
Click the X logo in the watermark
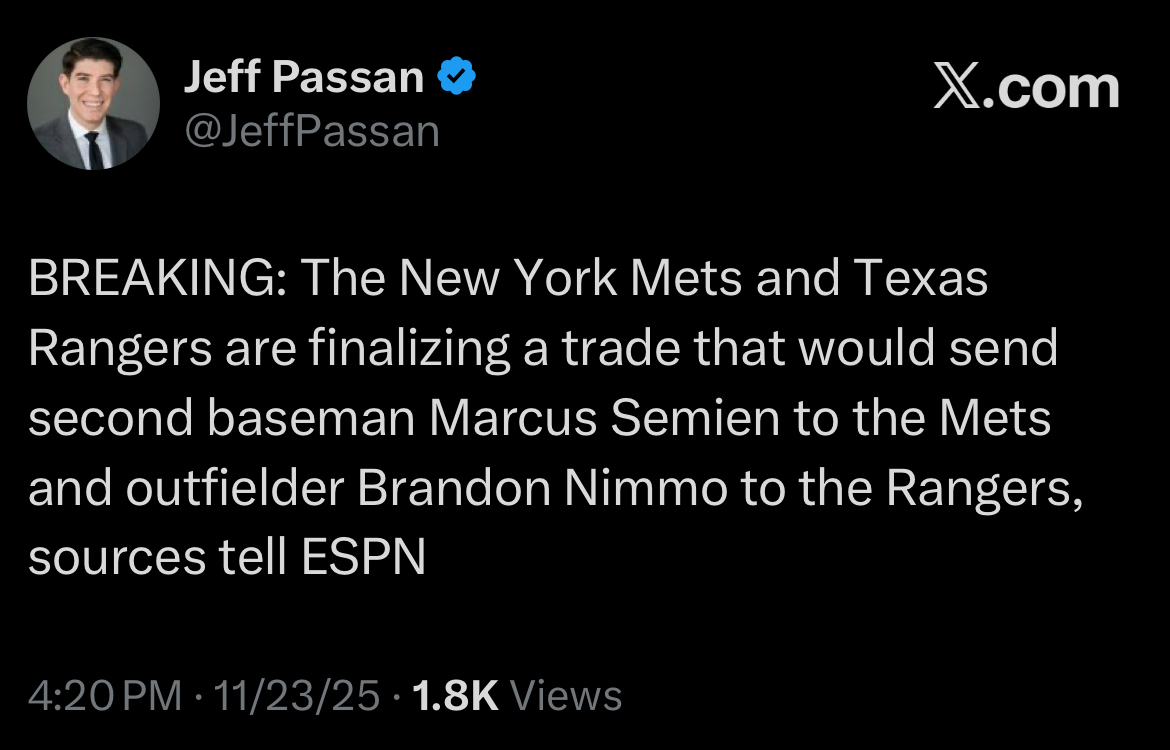click(960, 88)
